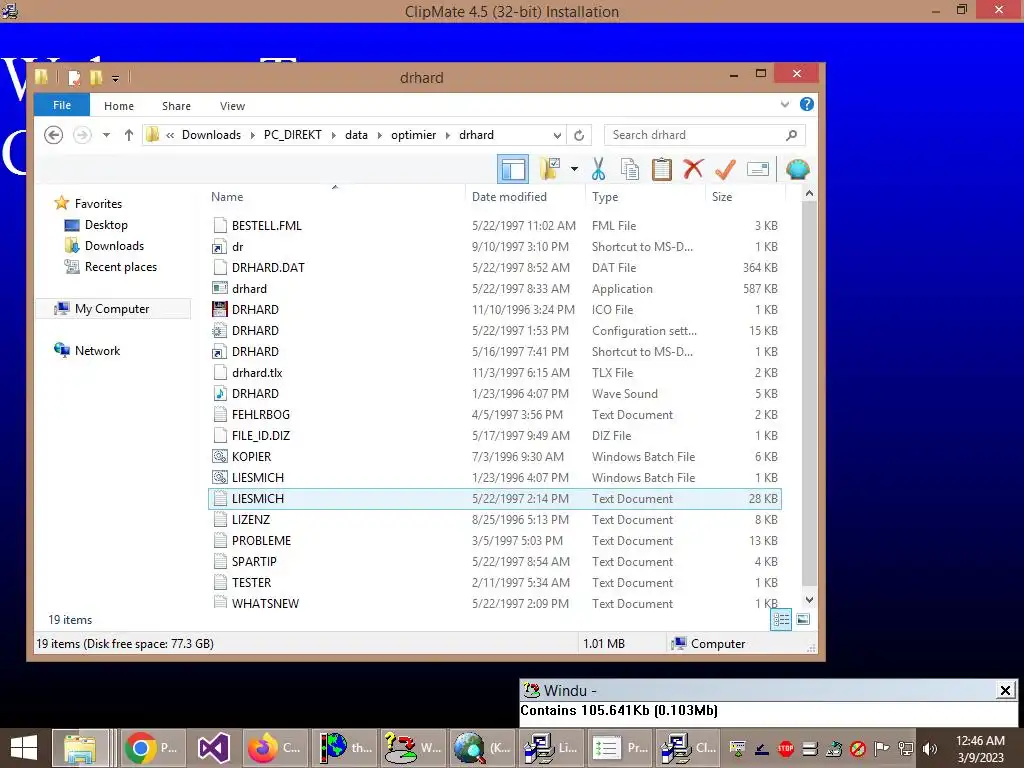Open the Home ribbon tab
This screenshot has width=1024, height=768.
tap(119, 106)
